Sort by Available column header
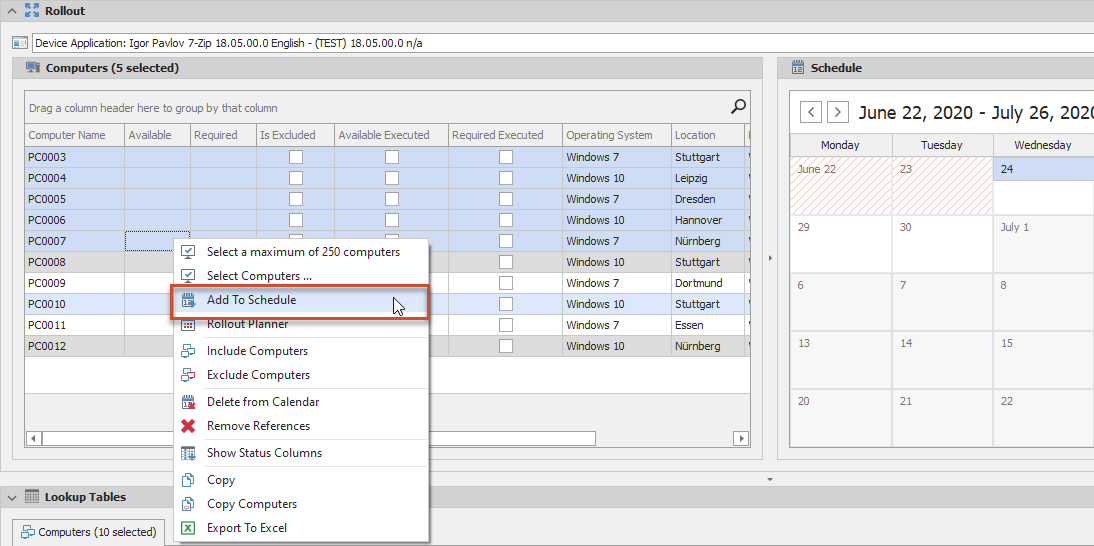Screen dimensions: 1094x546 [157, 135]
